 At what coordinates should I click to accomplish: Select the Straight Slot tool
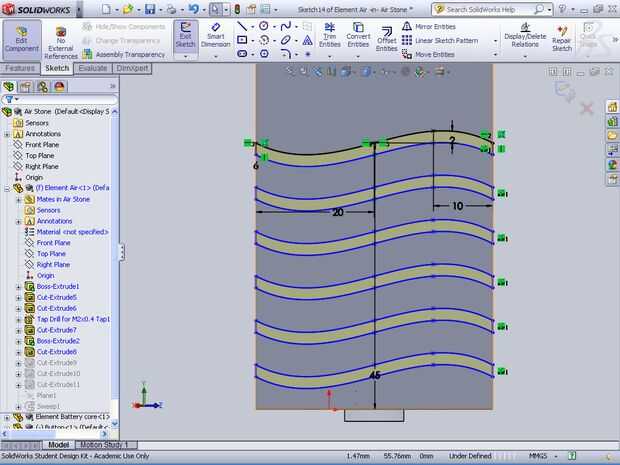coord(242,53)
